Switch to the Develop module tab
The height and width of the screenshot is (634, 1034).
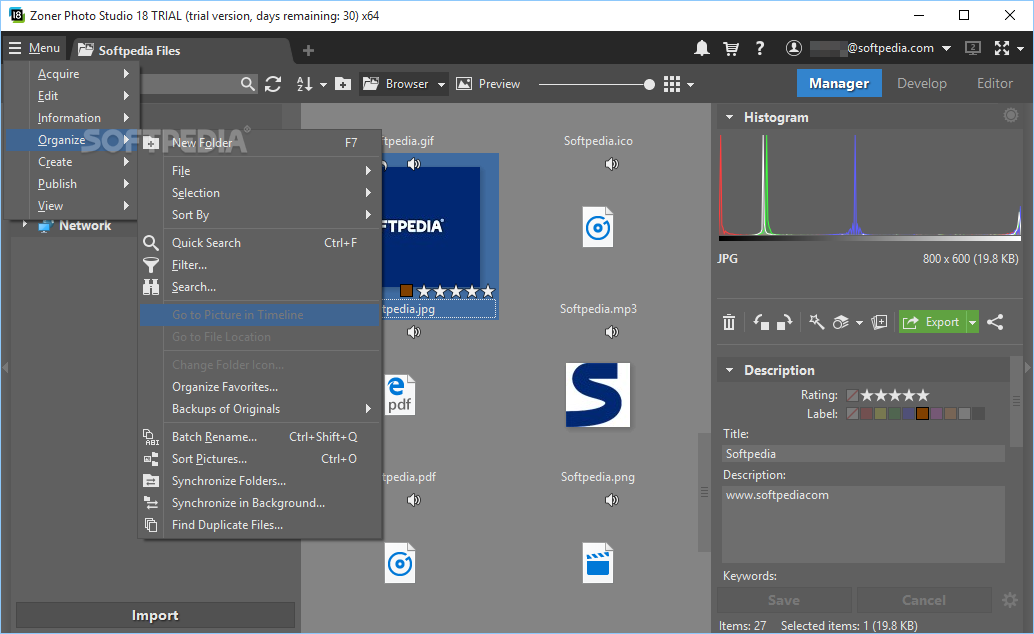[921, 83]
